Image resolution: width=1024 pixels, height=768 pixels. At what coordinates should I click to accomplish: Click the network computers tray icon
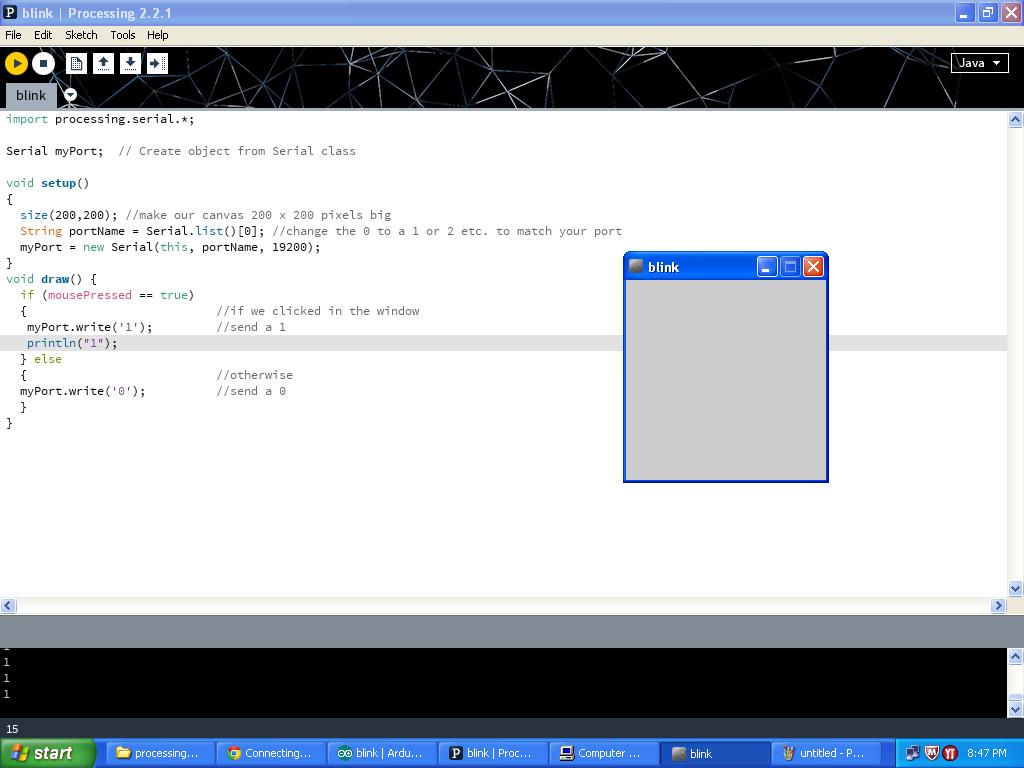(912, 753)
